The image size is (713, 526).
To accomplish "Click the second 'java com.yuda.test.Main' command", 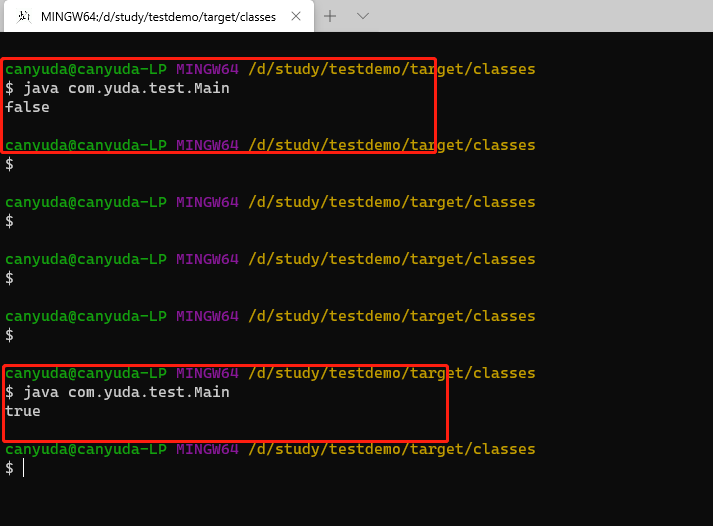I will coord(126,392).
